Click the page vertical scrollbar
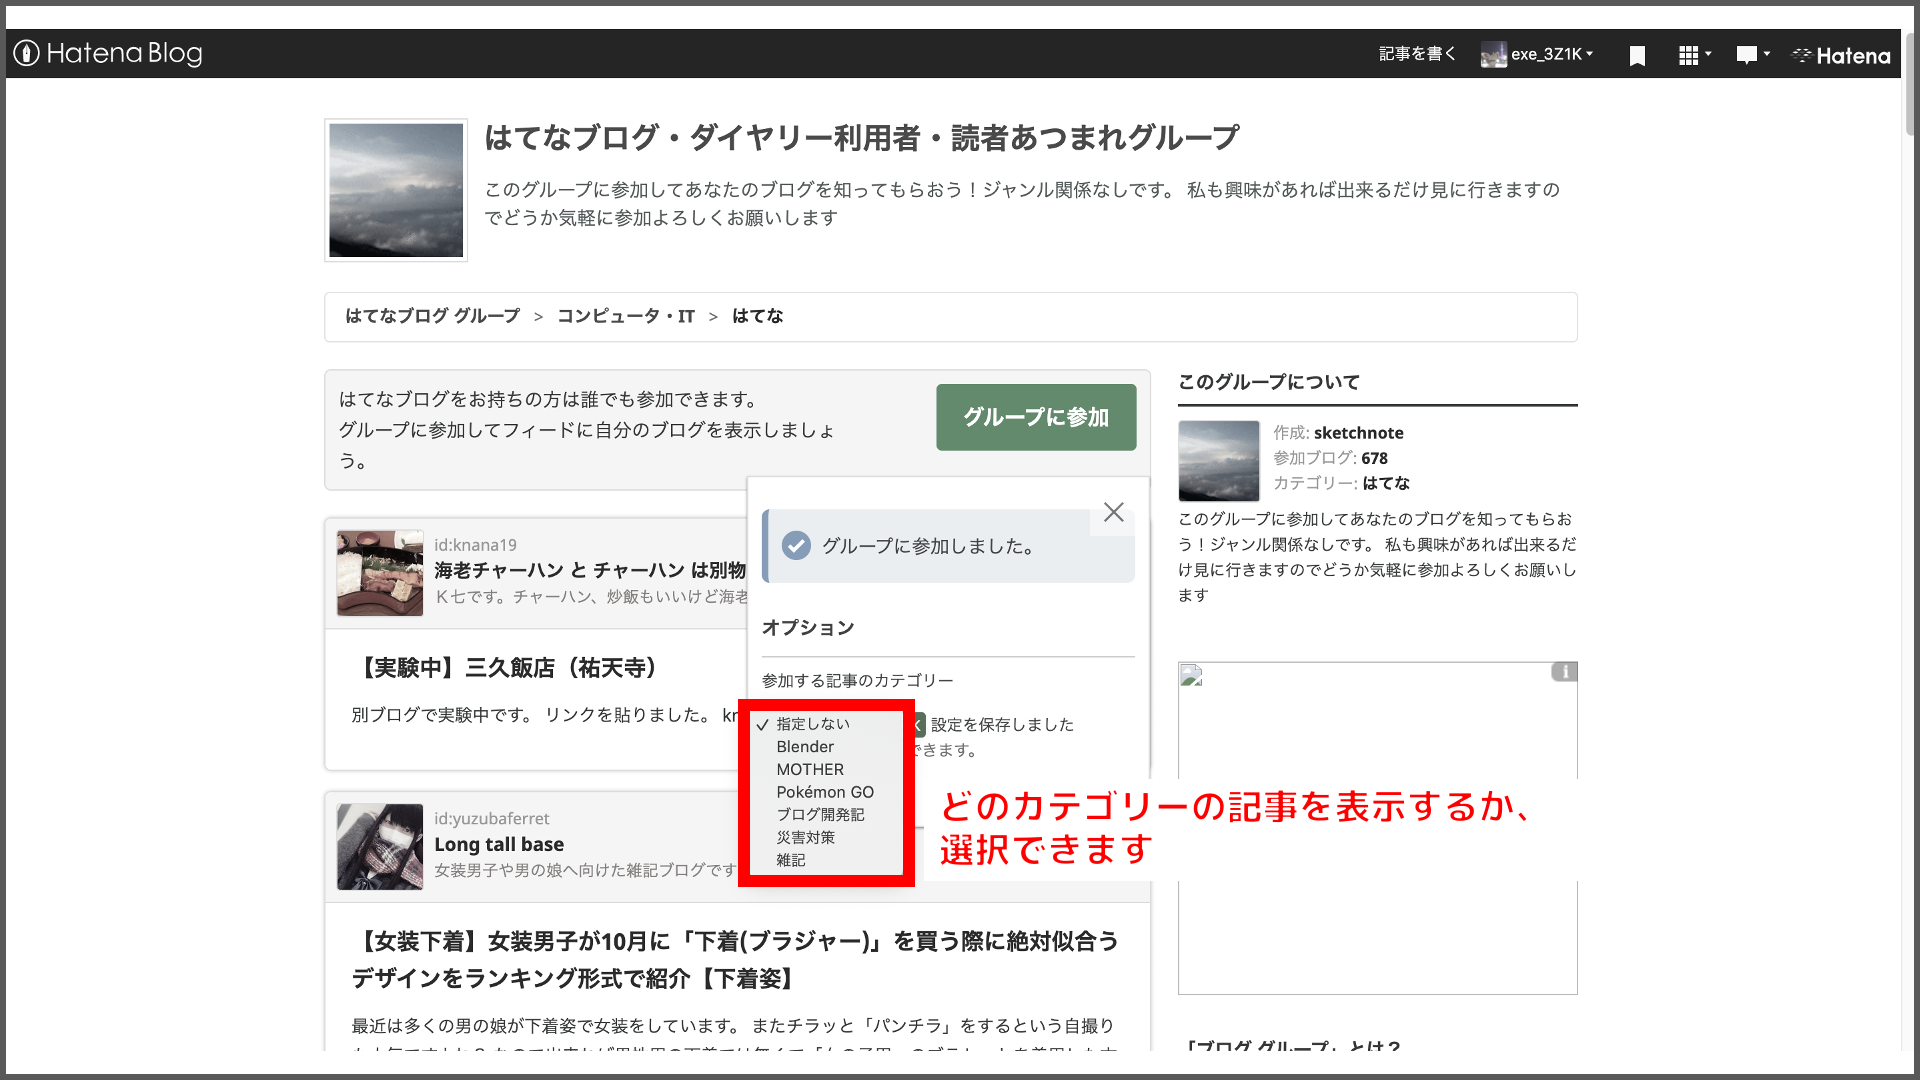This screenshot has height=1080, width=1920. (1910, 85)
